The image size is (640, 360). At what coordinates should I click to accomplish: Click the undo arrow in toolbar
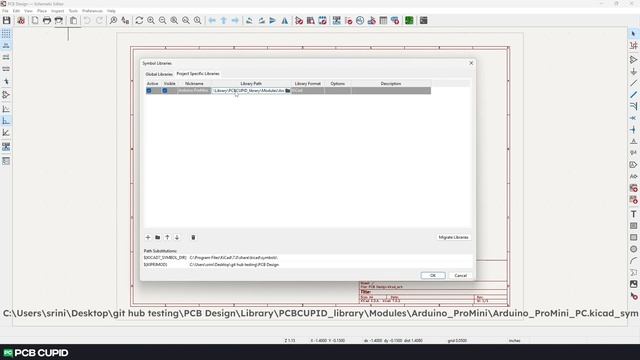[87, 20]
